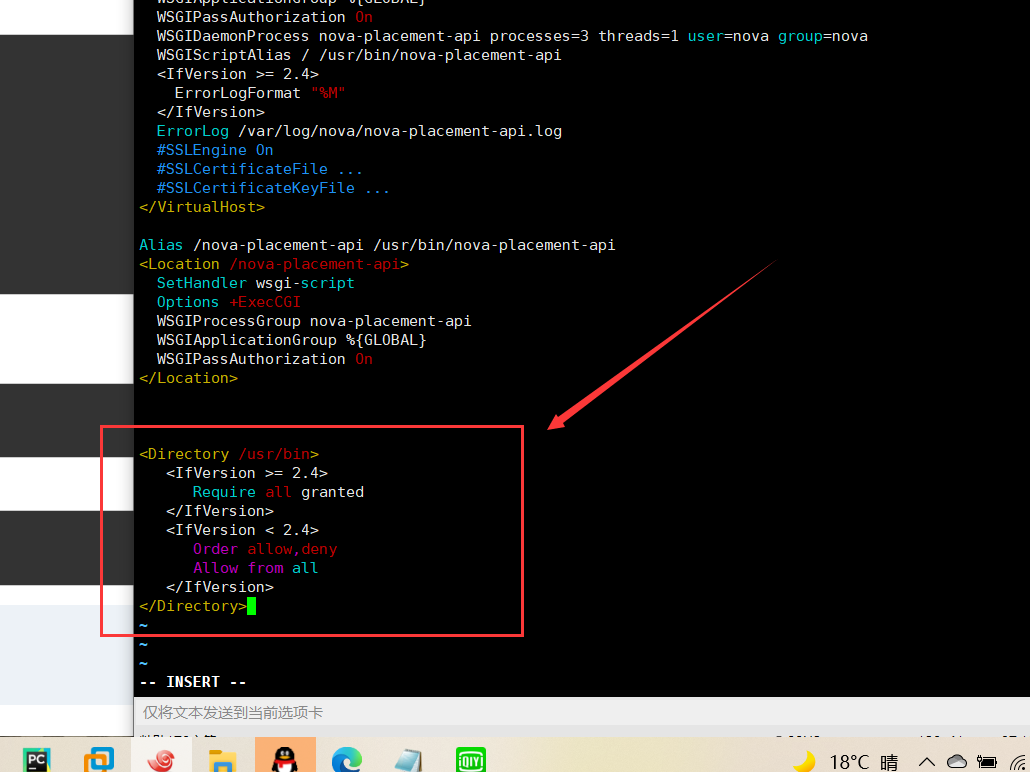Click 'WSGIProcessGroup nova-placement-api' line
This screenshot has width=1030, height=772.
pos(314,321)
